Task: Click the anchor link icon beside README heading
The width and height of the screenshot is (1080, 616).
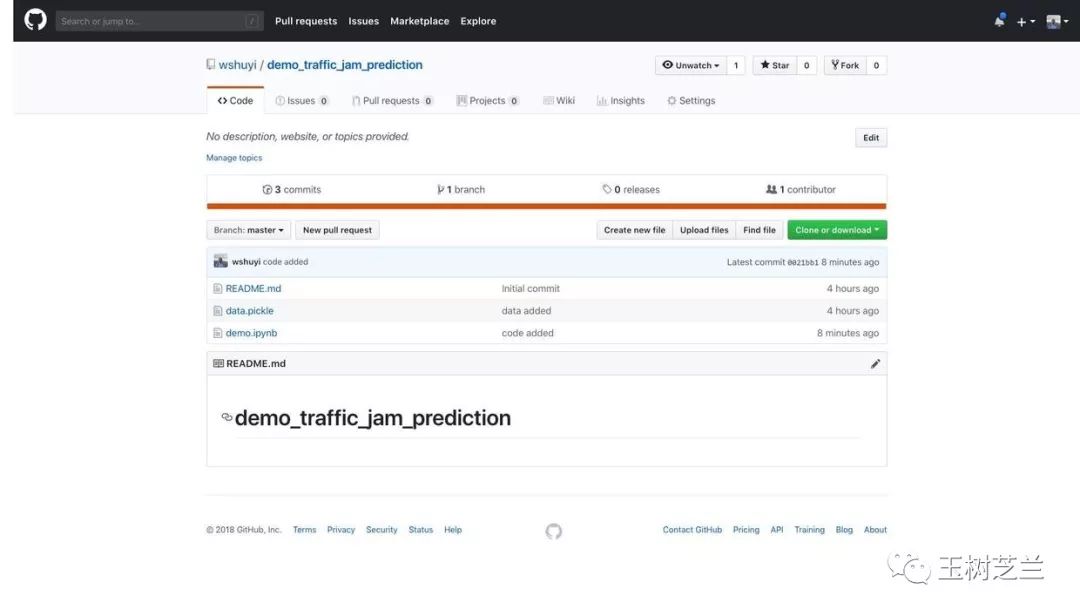Action: click(227, 418)
